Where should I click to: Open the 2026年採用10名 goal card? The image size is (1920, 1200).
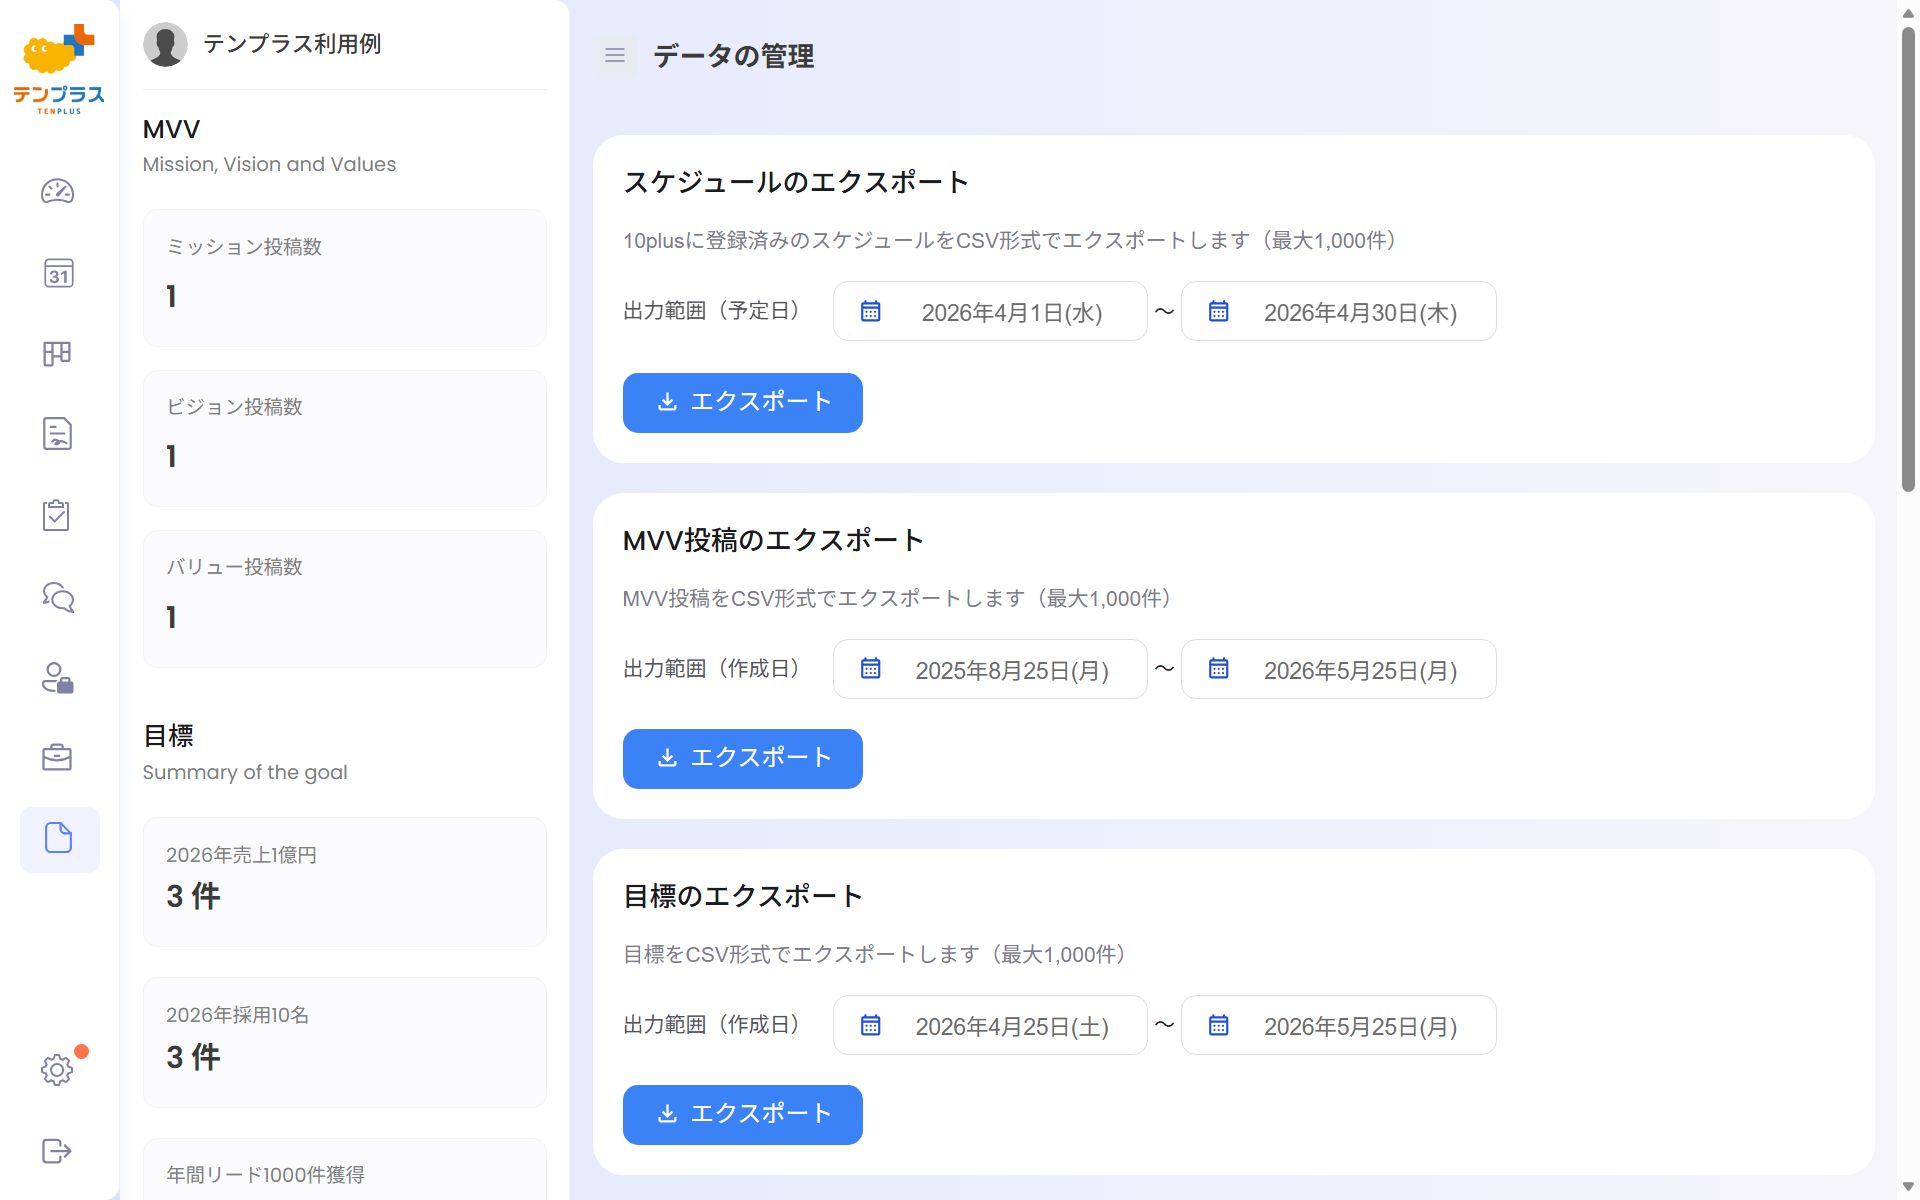click(345, 1042)
